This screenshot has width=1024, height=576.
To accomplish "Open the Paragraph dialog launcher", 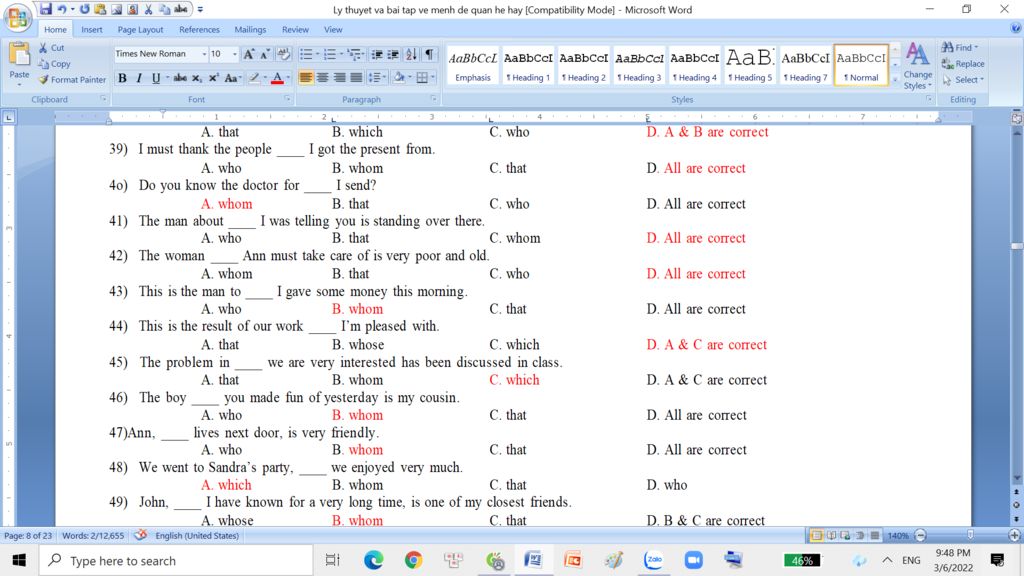I will pos(434,99).
